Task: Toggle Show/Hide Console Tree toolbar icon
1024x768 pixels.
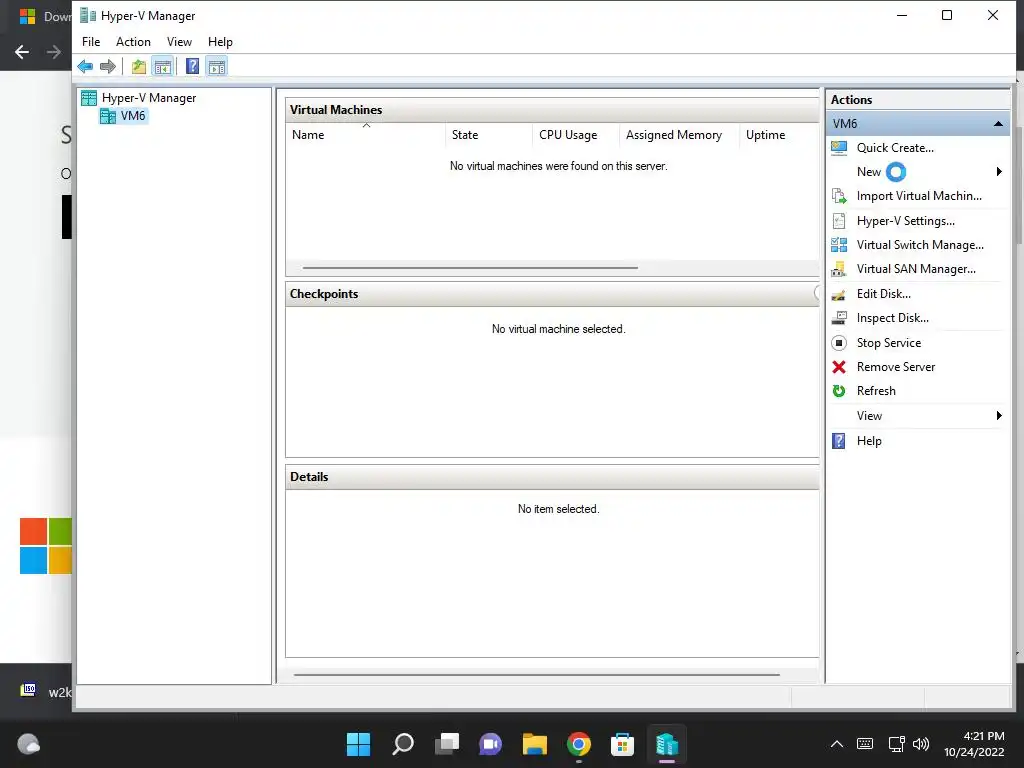Action: 163,66
